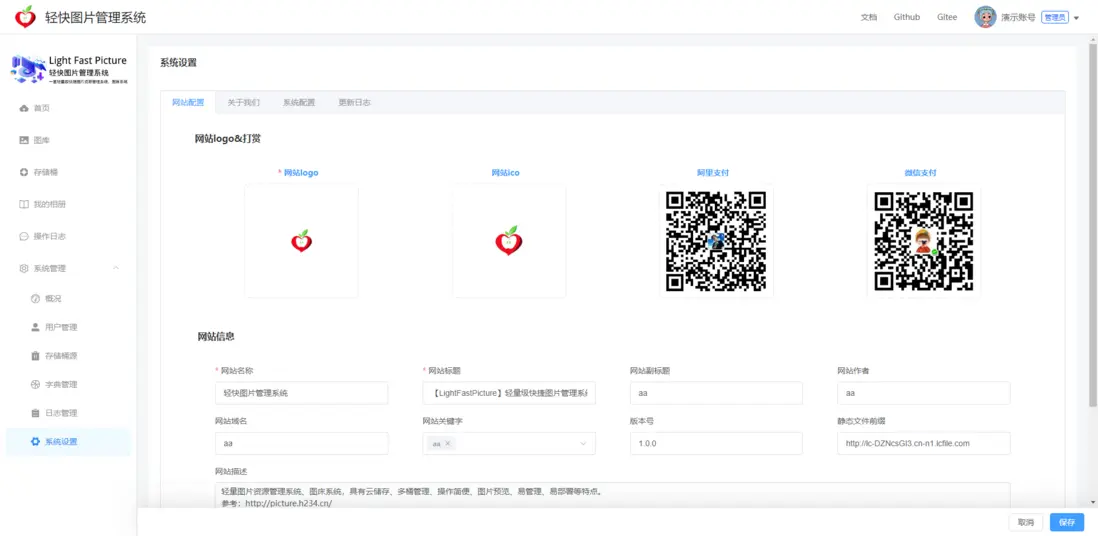Focus the 版本号 input field

click(x=716, y=444)
